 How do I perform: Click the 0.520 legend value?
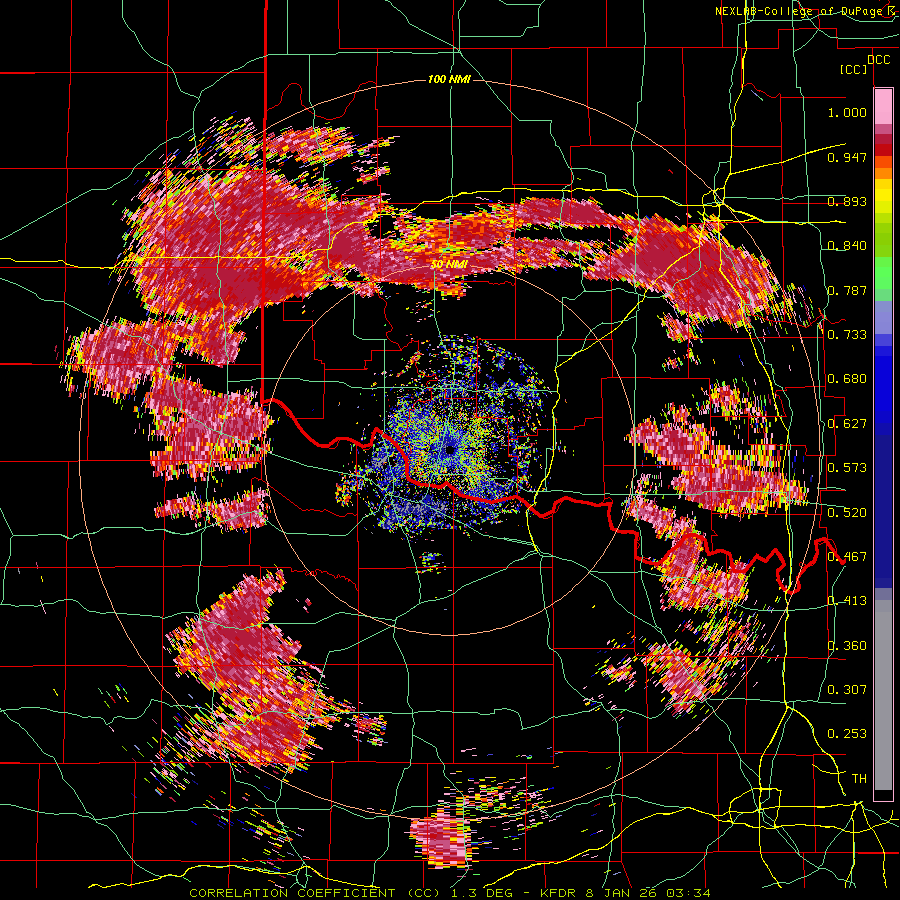tap(847, 513)
